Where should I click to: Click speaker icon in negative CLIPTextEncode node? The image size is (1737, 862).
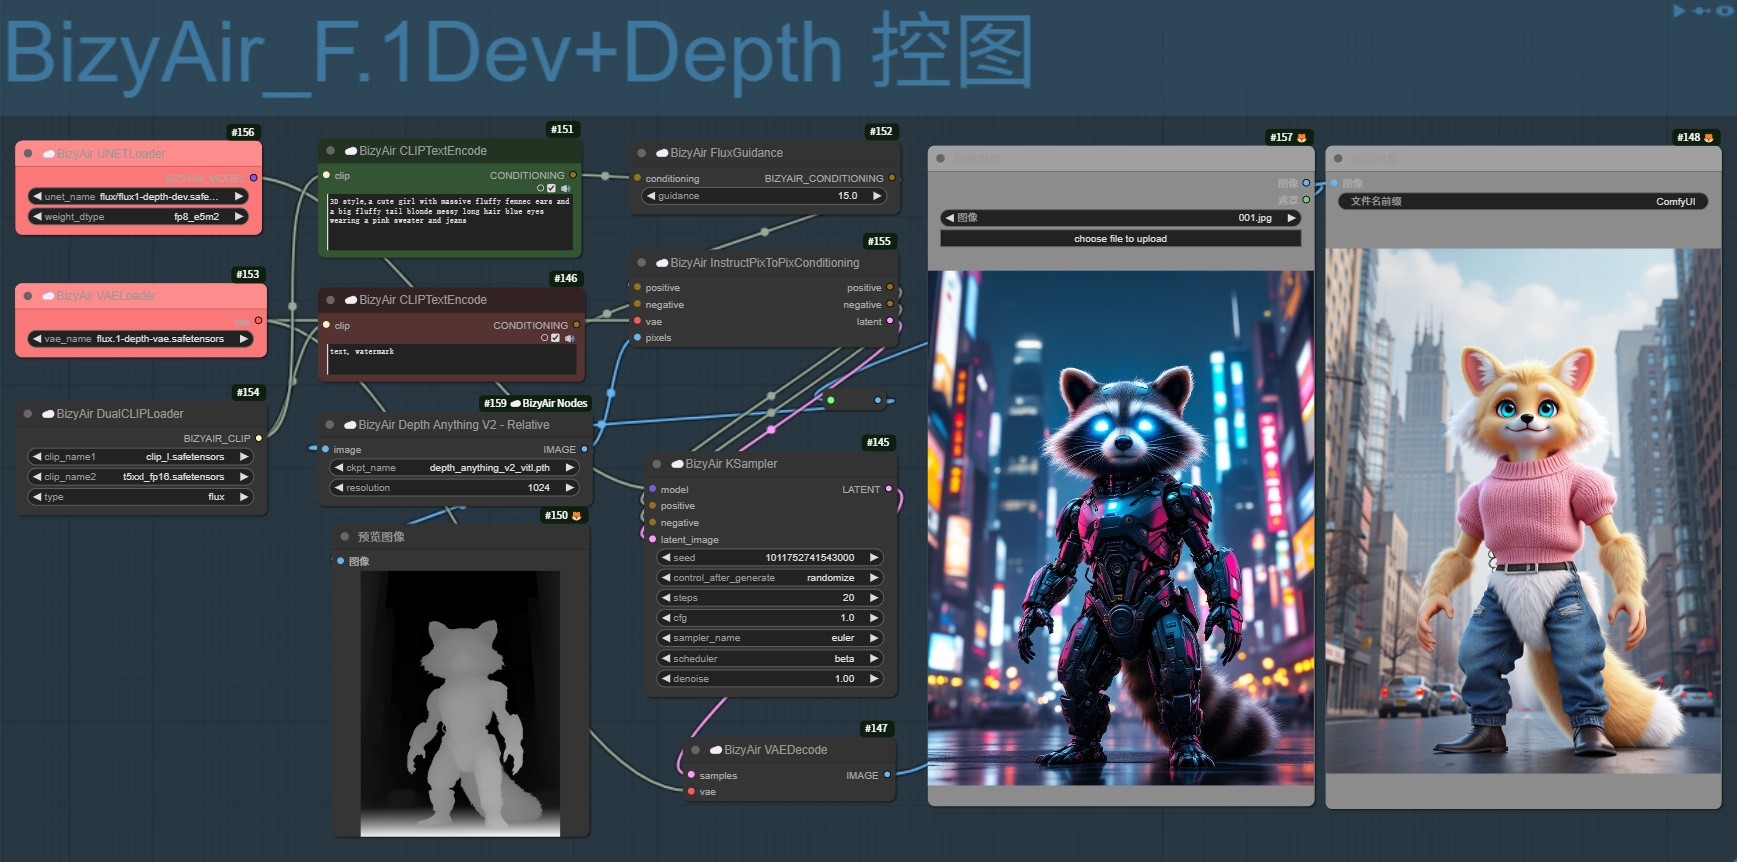pos(570,338)
